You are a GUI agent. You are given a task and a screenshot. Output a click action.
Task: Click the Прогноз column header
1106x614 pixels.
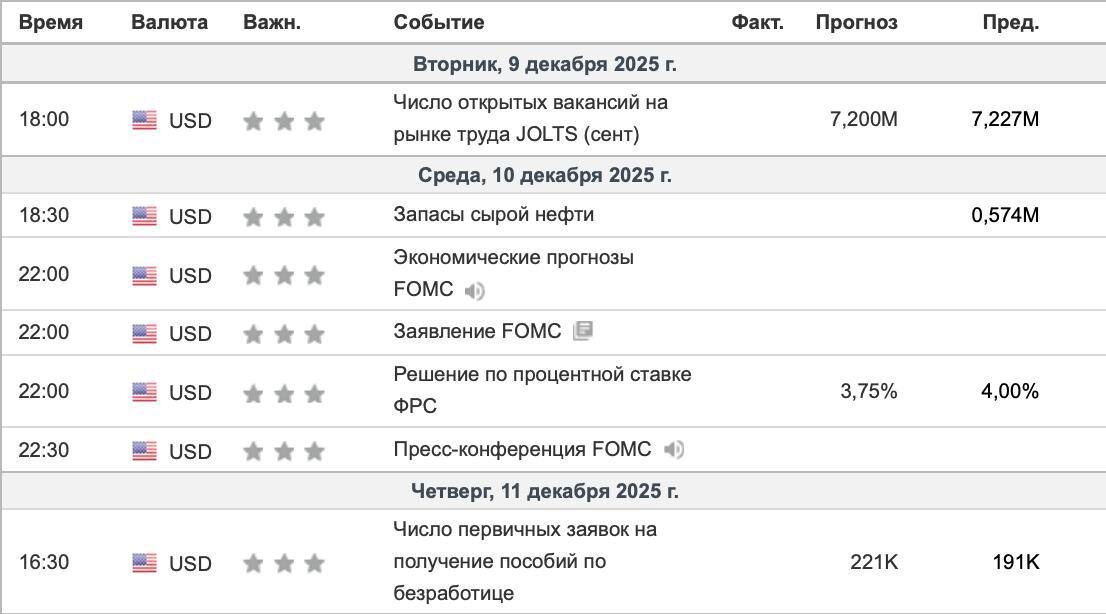pos(856,23)
